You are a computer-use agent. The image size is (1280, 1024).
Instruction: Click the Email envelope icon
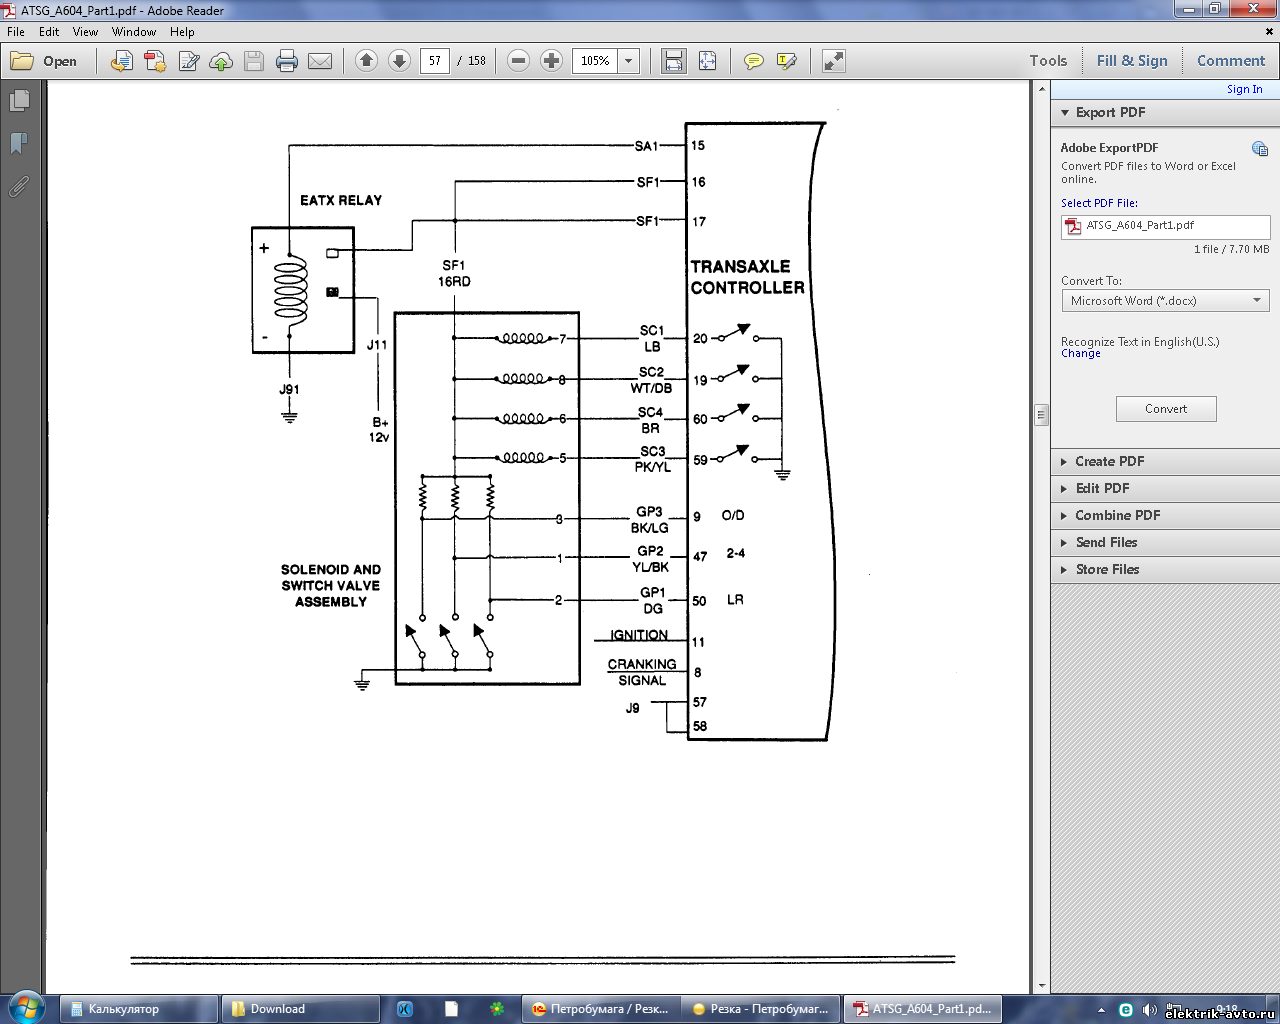320,61
